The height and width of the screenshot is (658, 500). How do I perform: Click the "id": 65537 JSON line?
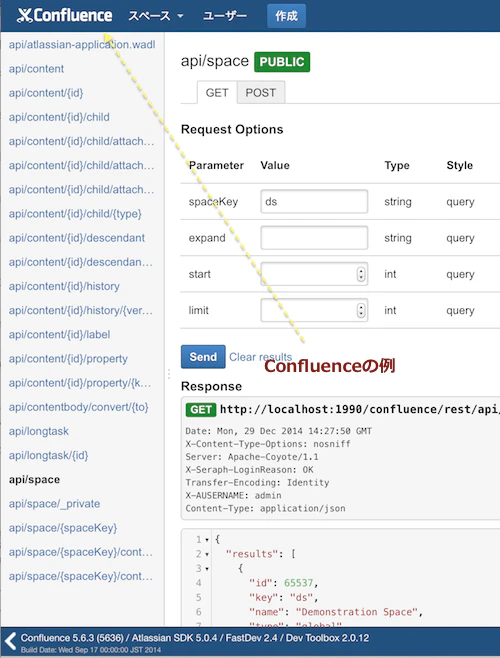coord(283,583)
